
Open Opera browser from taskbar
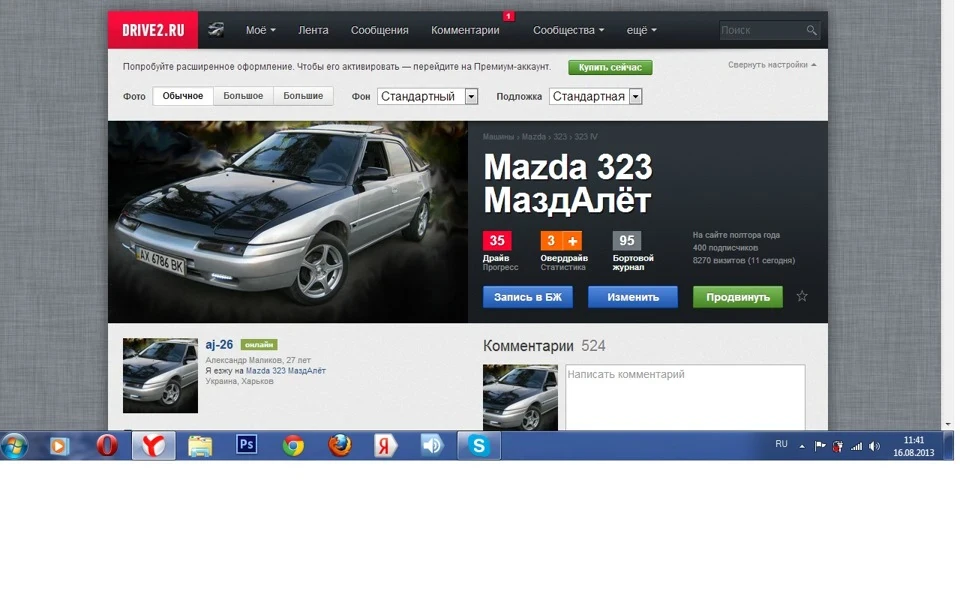(x=107, y=445)
